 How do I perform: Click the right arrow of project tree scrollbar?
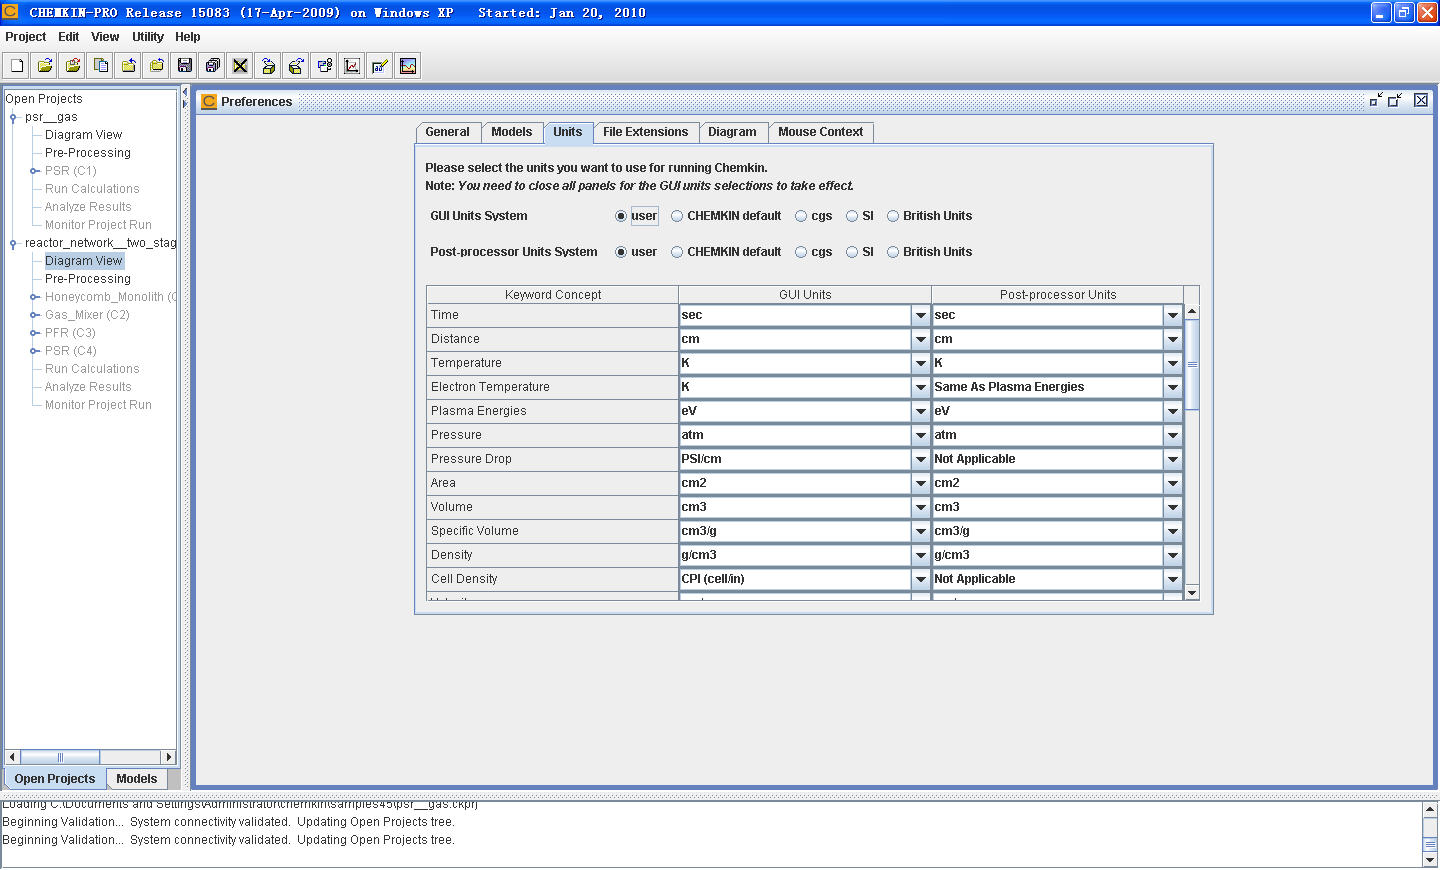pos(169,757)
